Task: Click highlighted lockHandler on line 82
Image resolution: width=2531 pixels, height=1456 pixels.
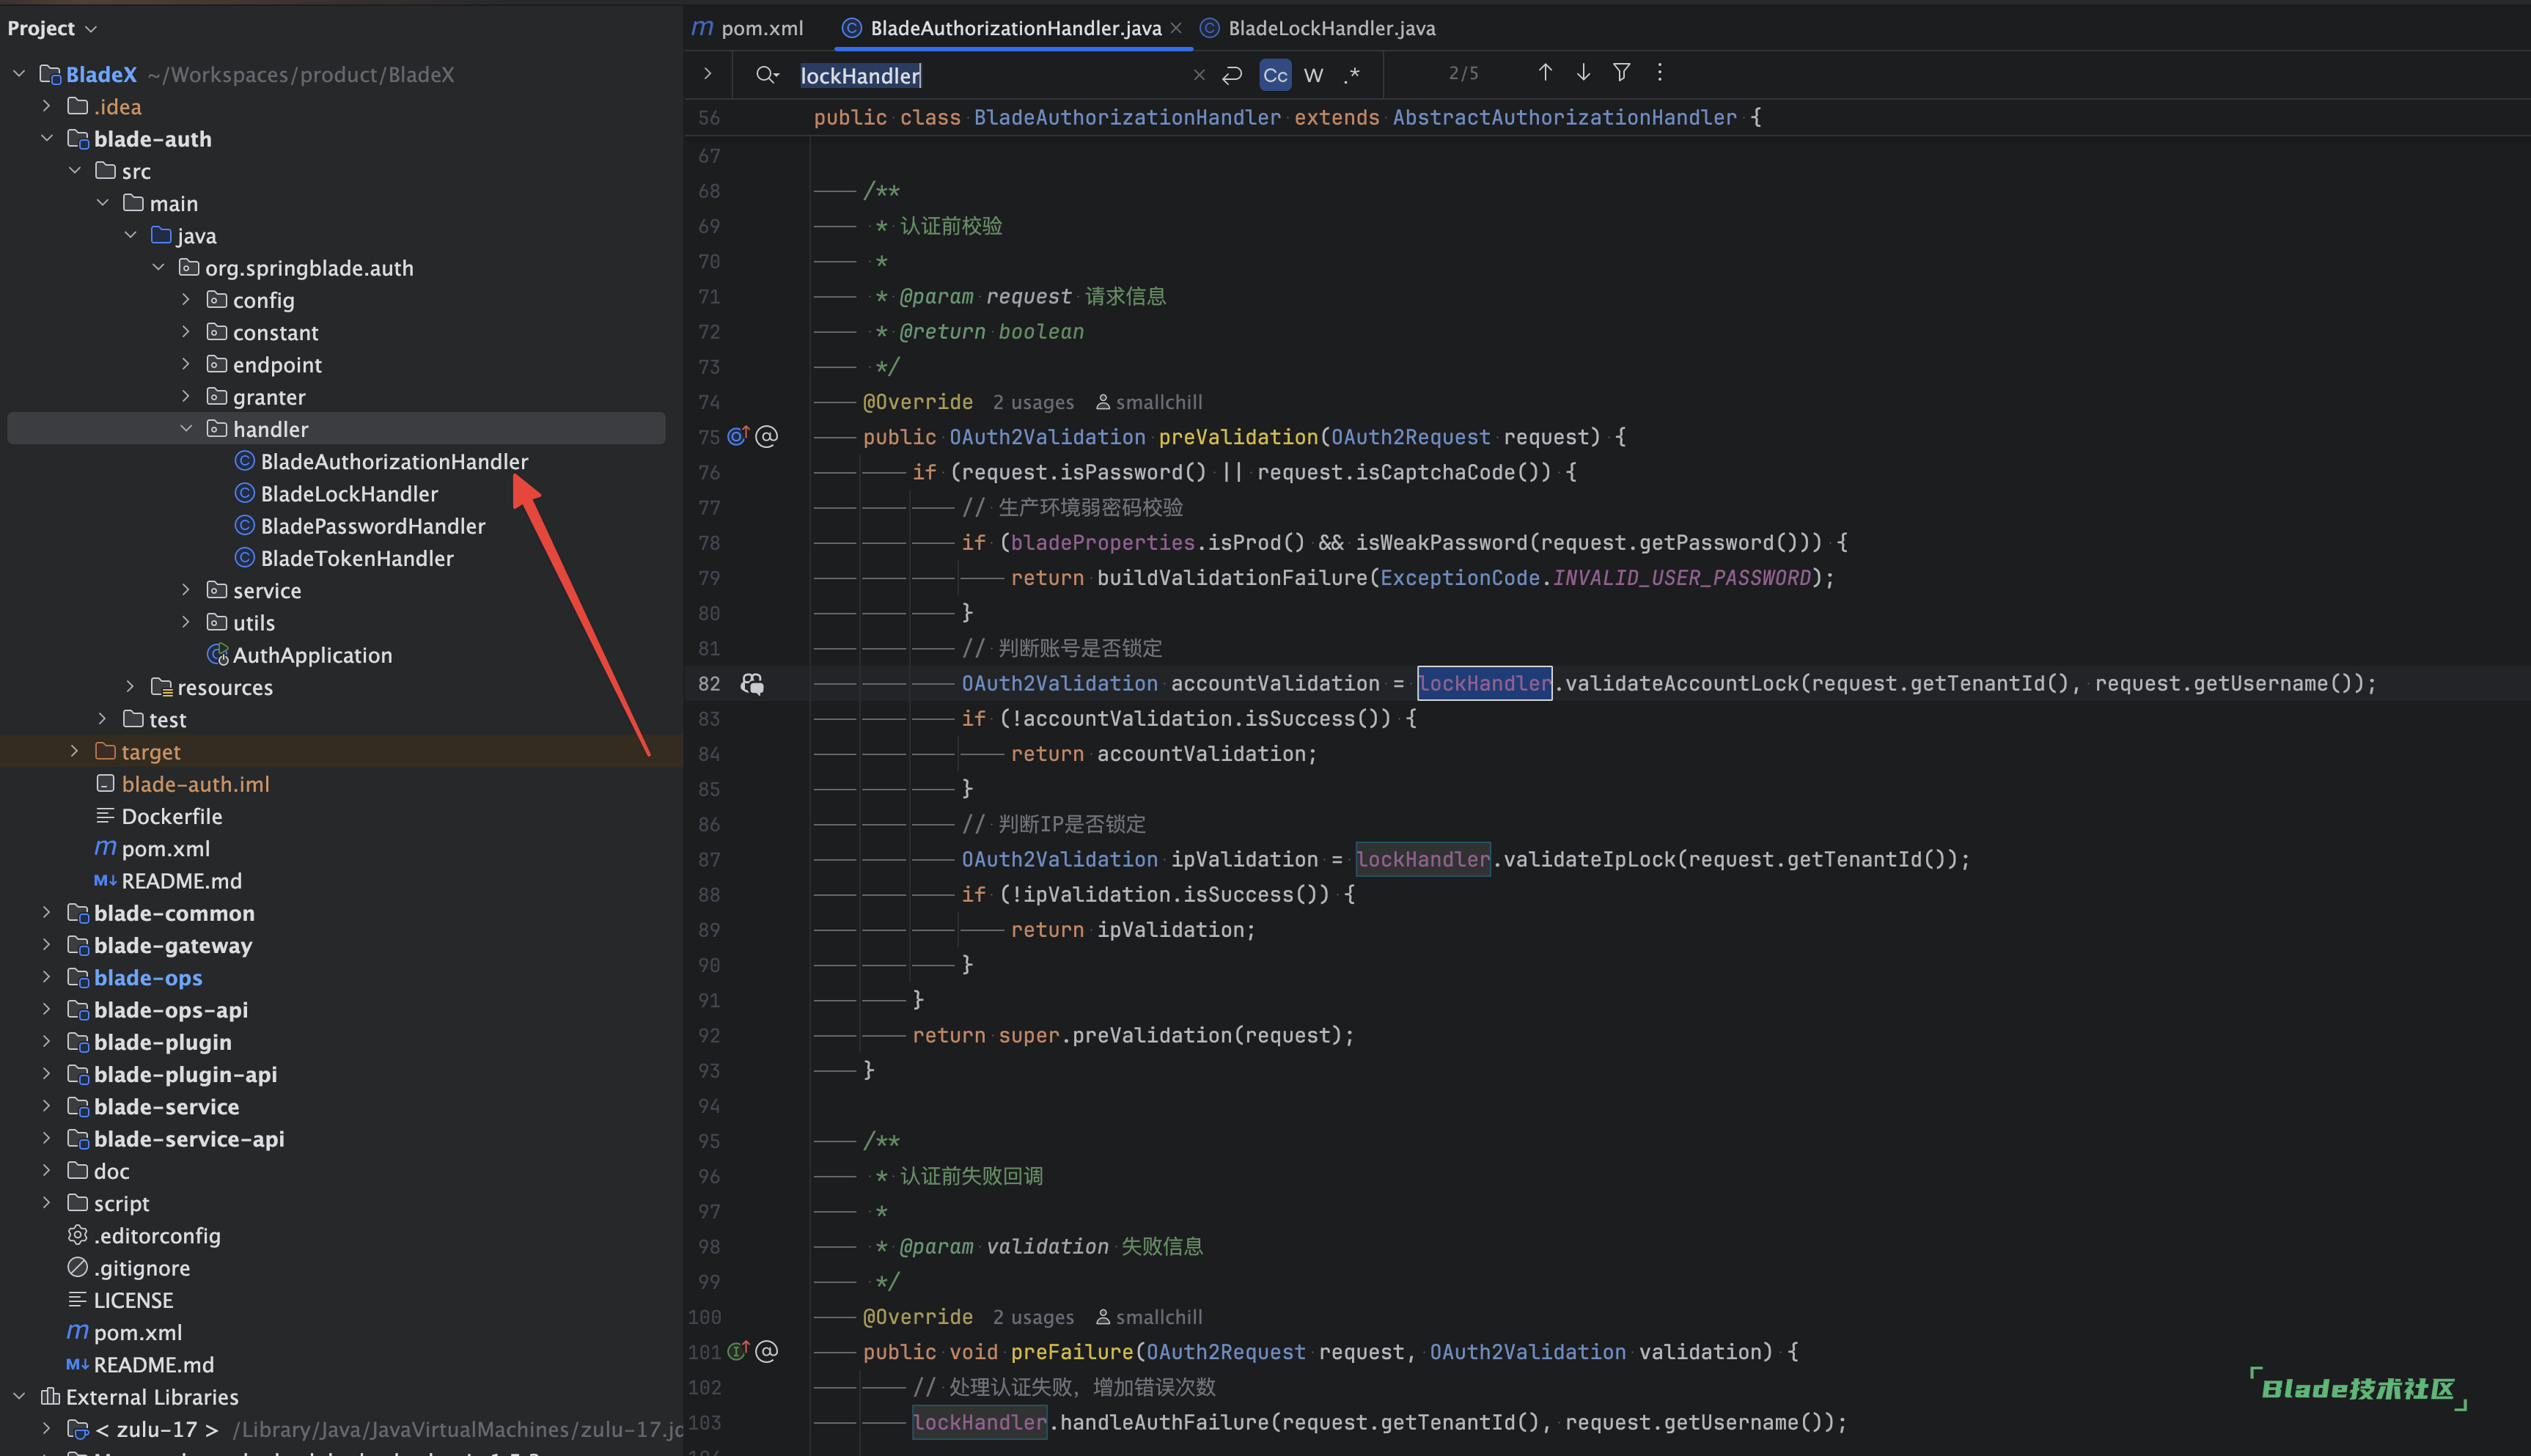Action: [x=1485, y=683]
